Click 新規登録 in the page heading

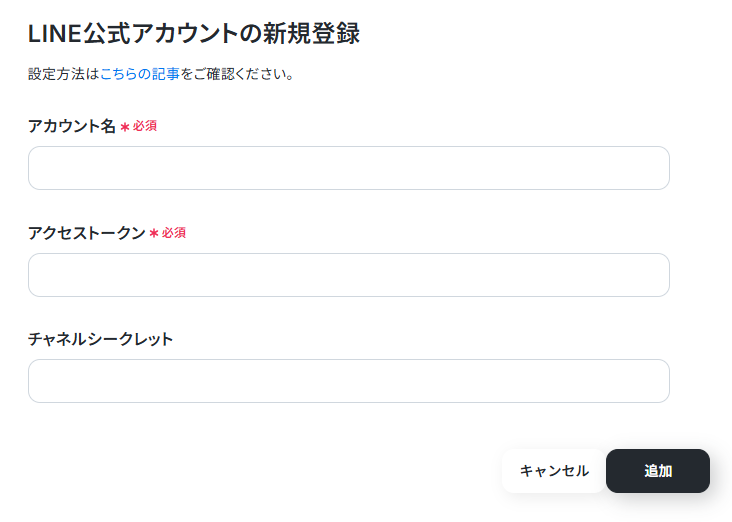click(311, 34)
